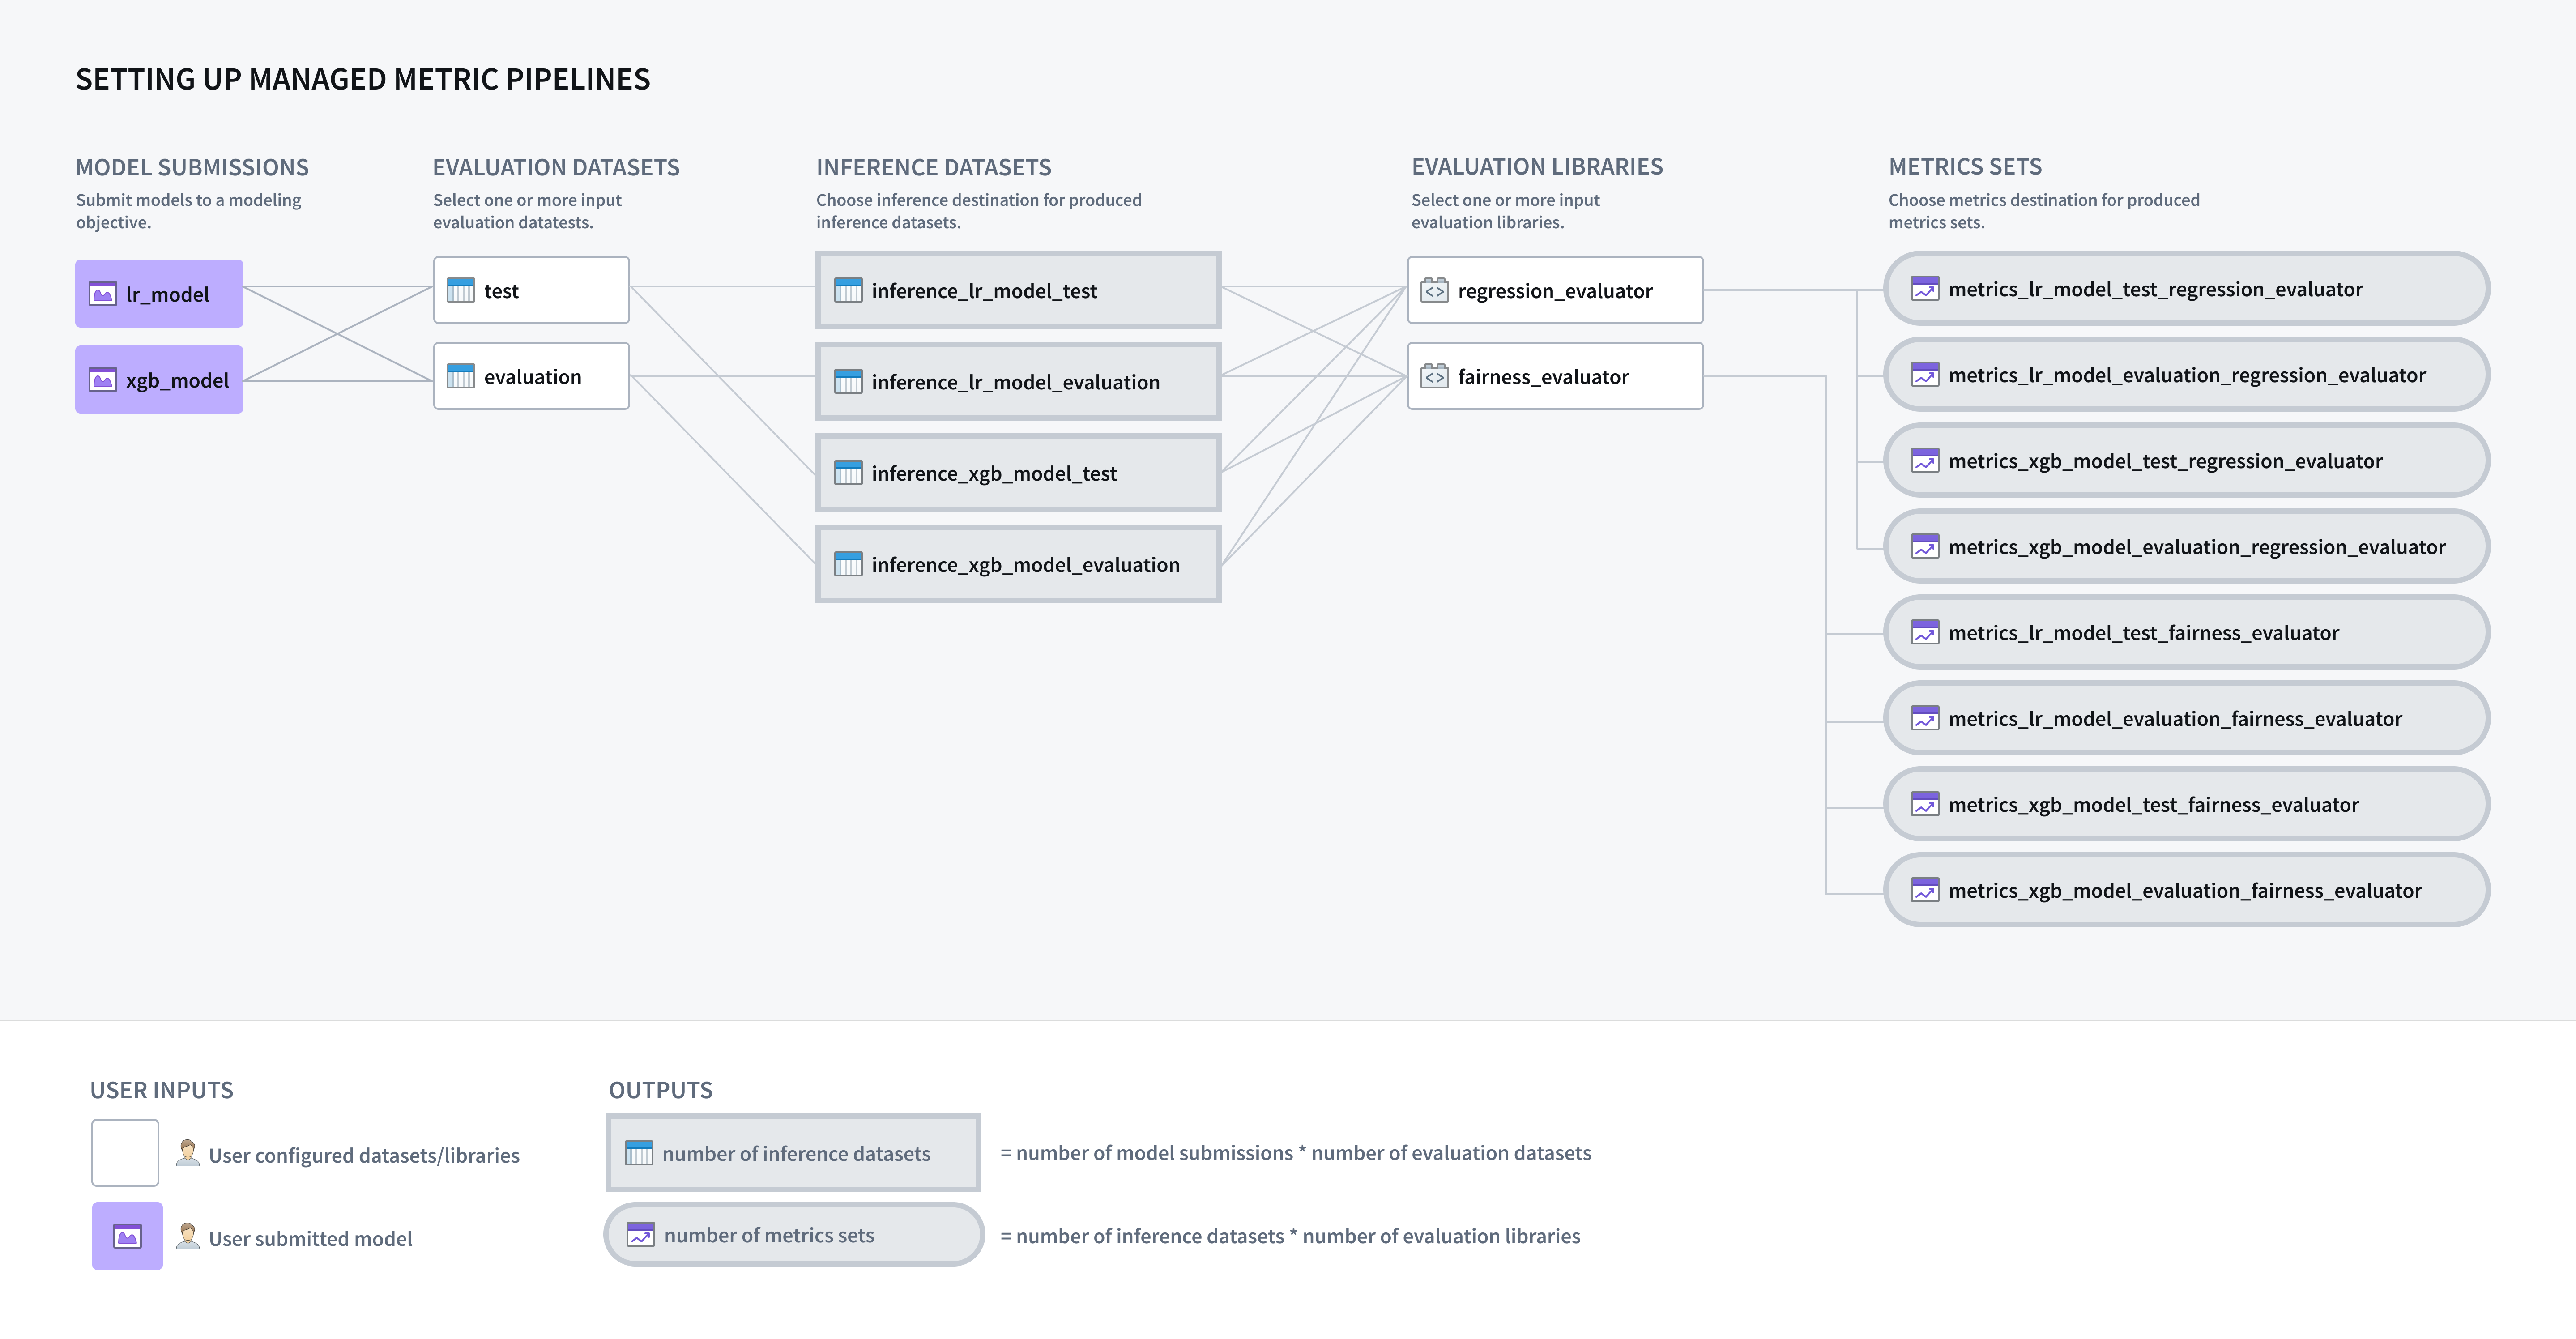Image resolution: width=2576 pixels, height=1339 pixels.
Task: Click the metrics_lr_model_test_regression_evaluator chart icon
Action: [1925, 288]
